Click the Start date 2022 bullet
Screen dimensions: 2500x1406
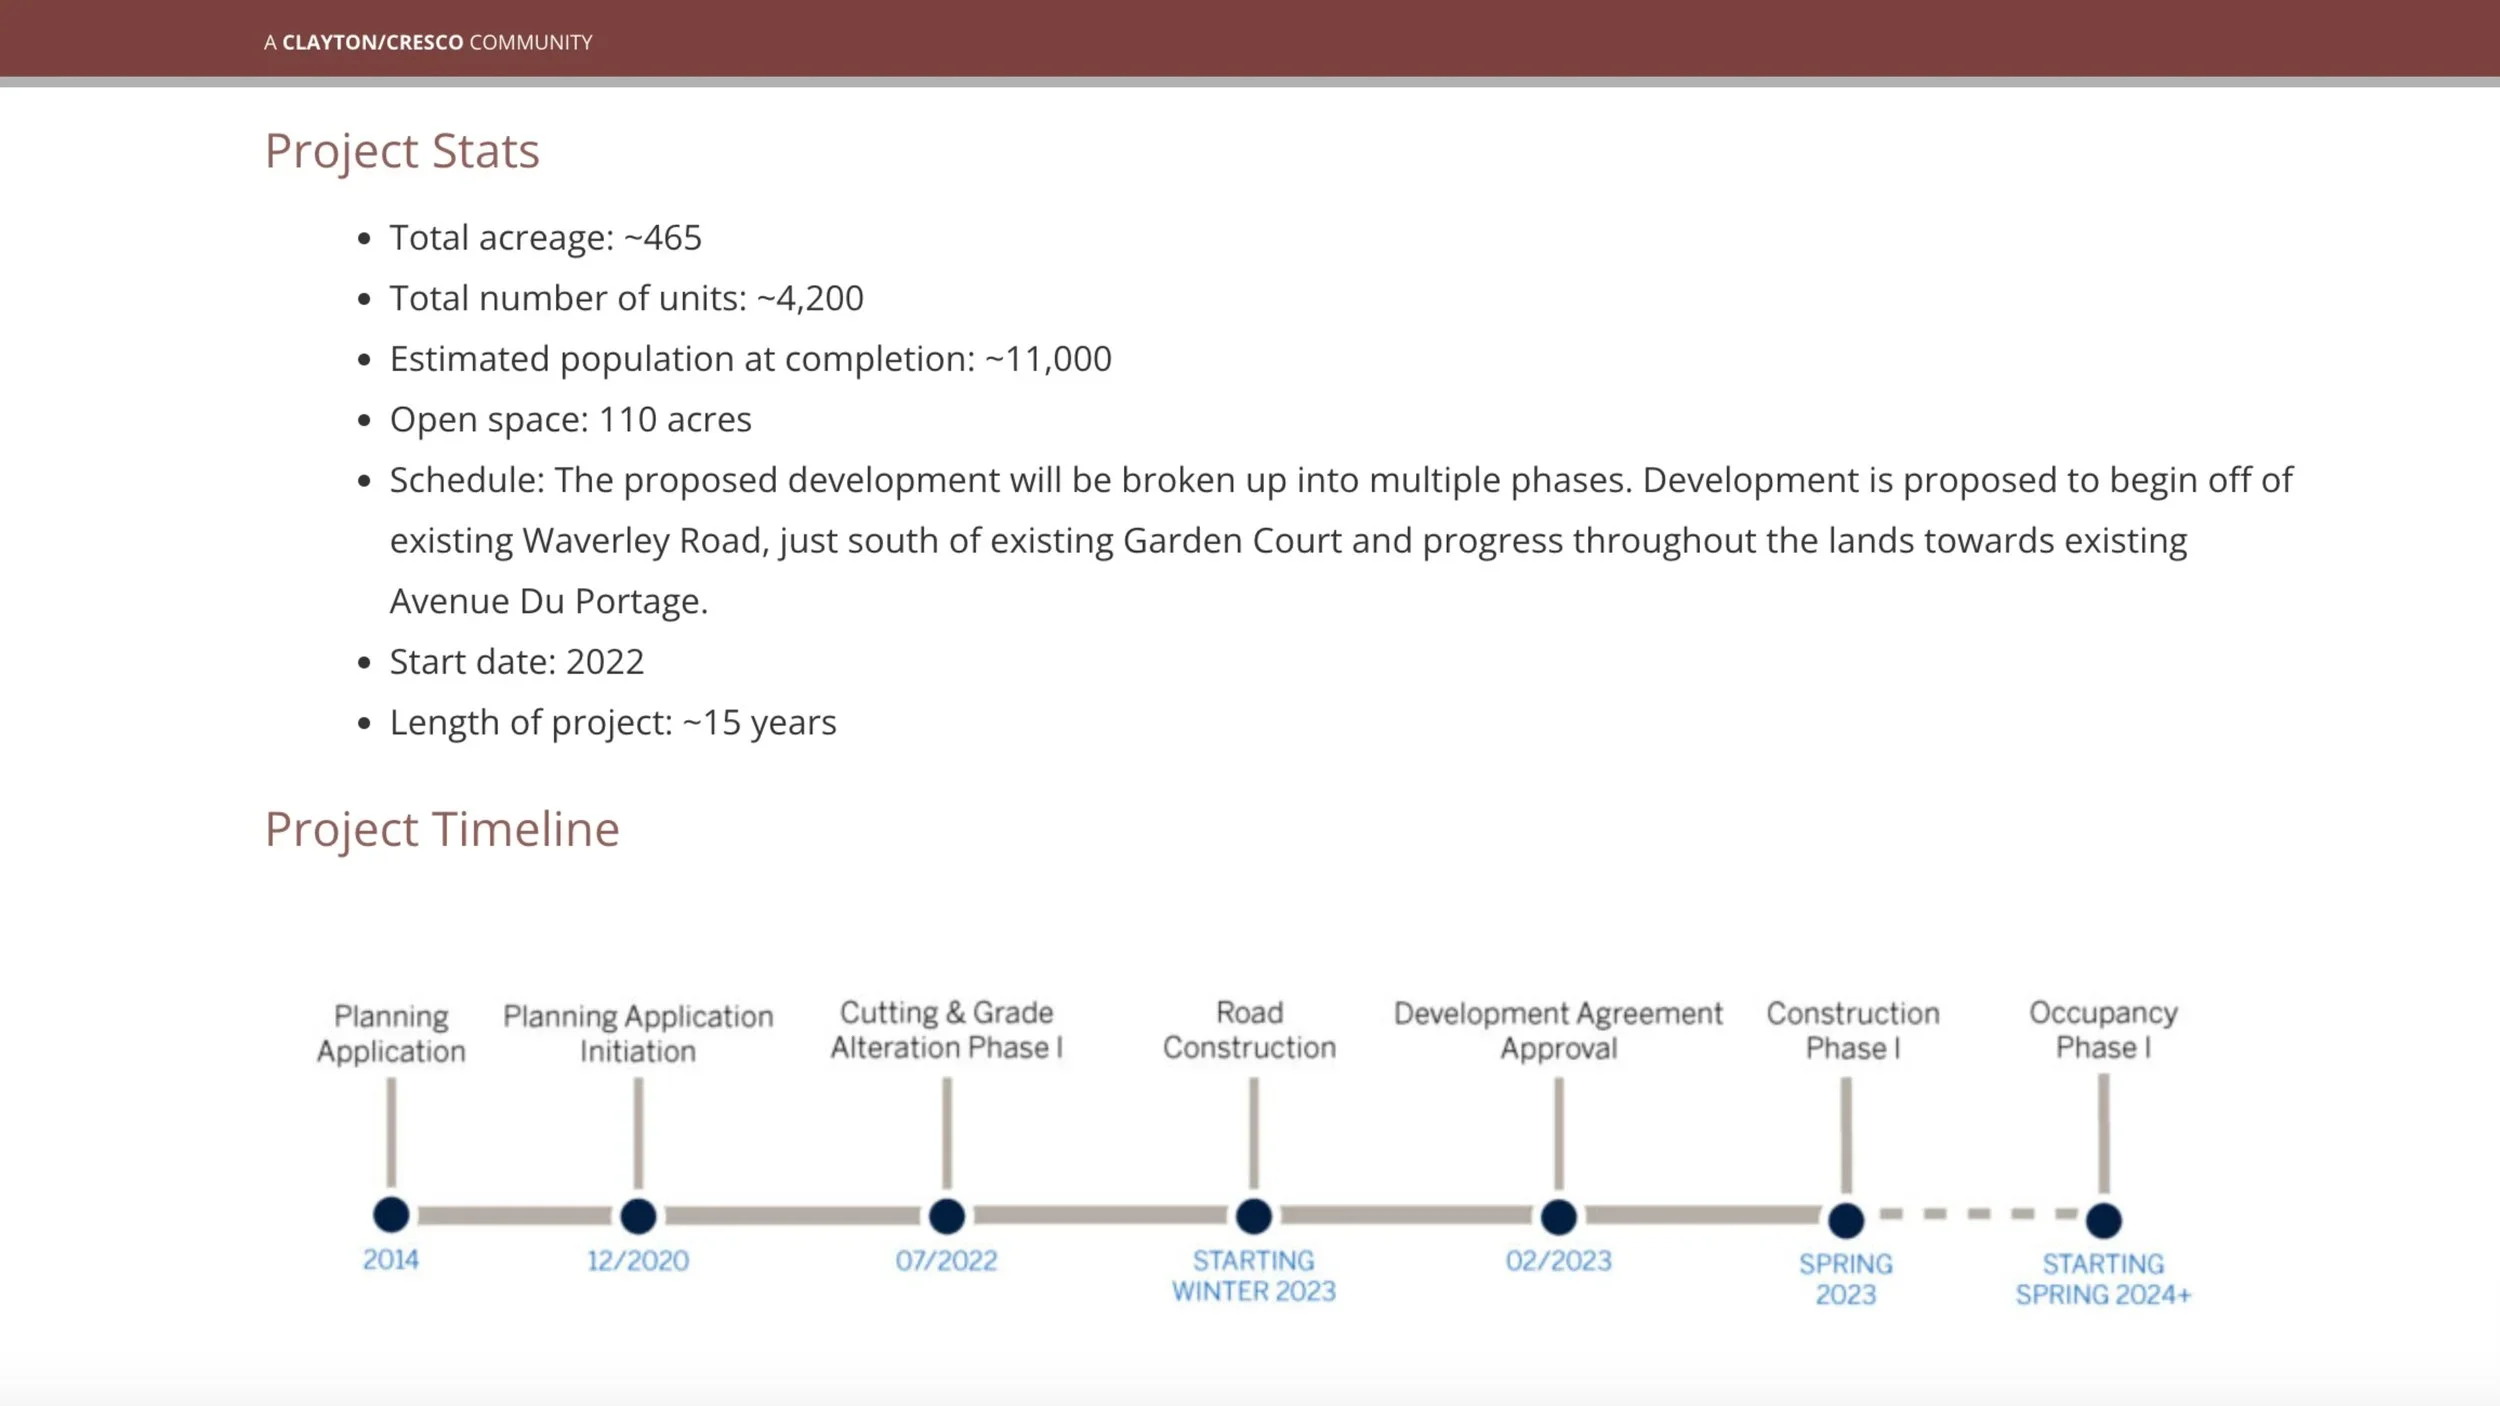pos(516,662)
